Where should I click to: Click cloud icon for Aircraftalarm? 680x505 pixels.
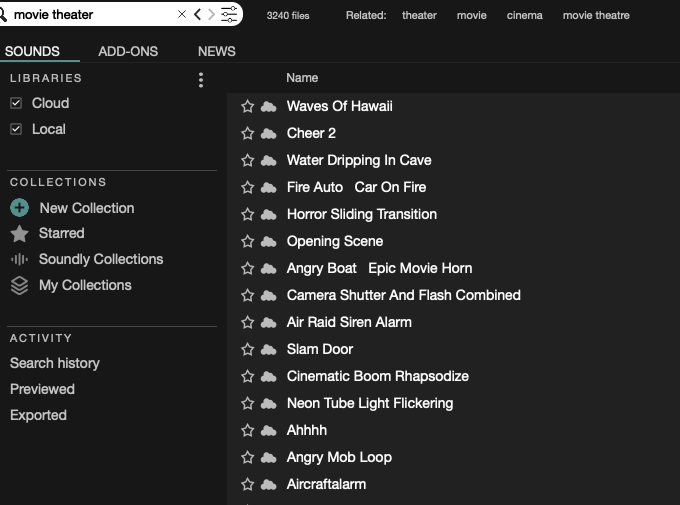[268, 484]
